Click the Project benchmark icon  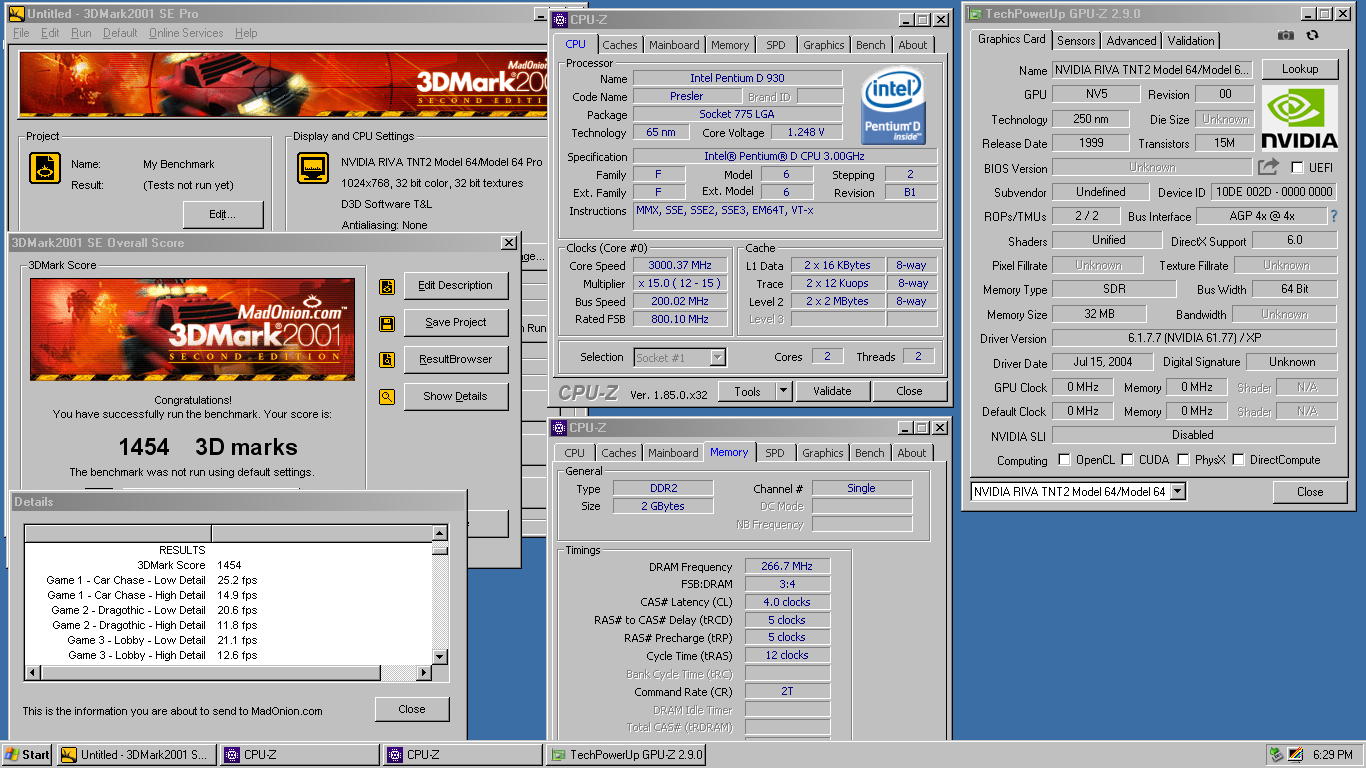click(x=45, y=168)
